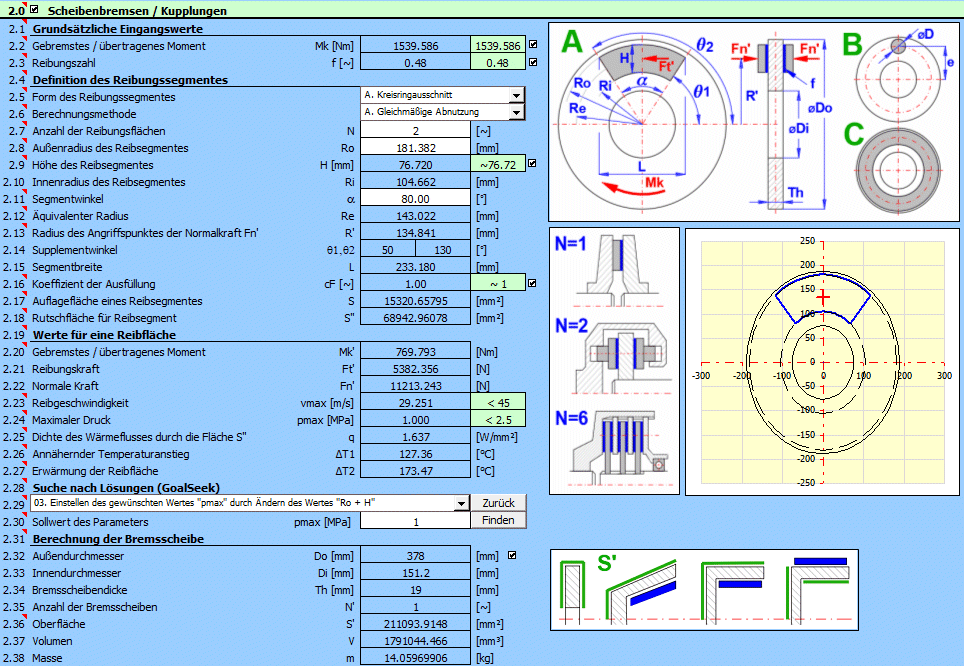Click the Außenradius Ro value 181.382
This screenshot has width=964, height=666.
click(x=416, y=148)
